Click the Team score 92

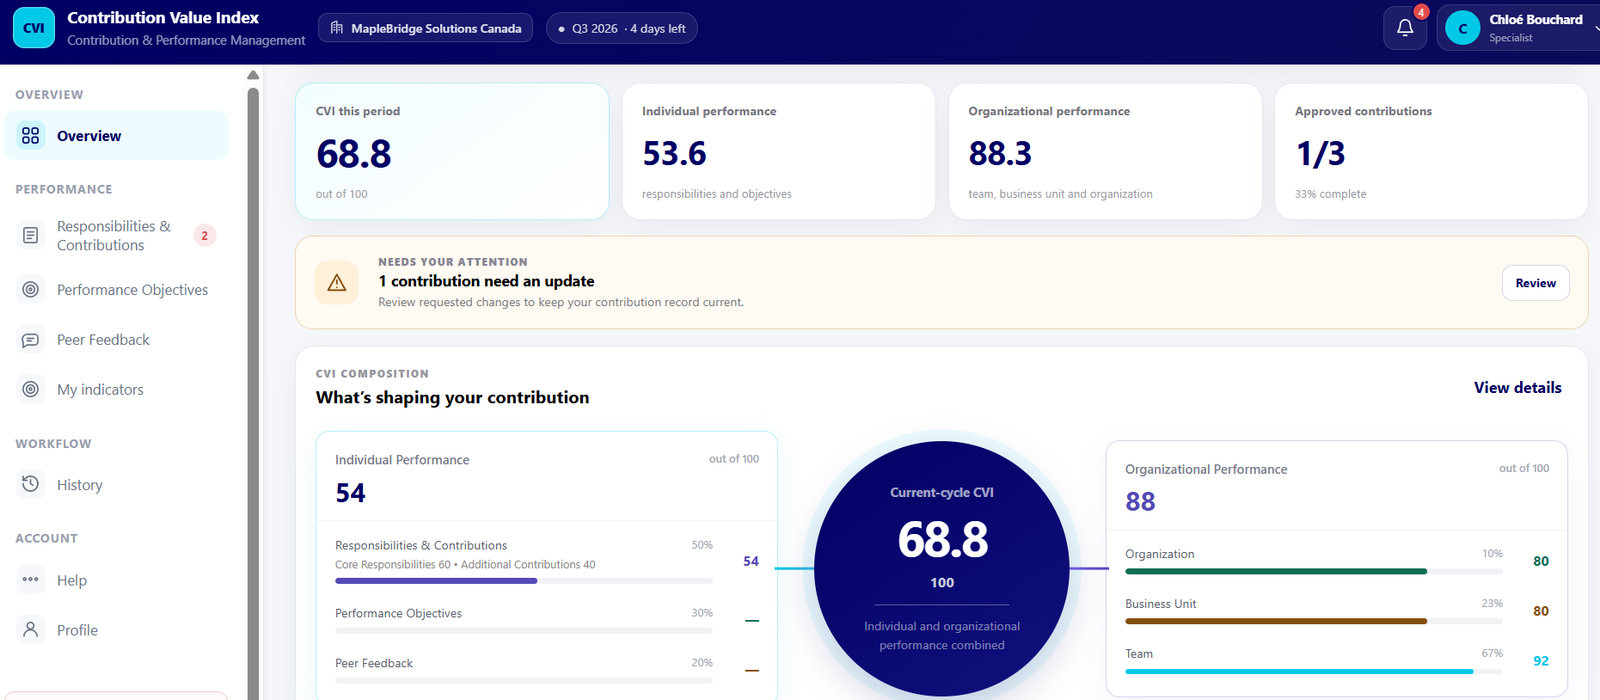pyautogui.click(x=1541, y=661)
